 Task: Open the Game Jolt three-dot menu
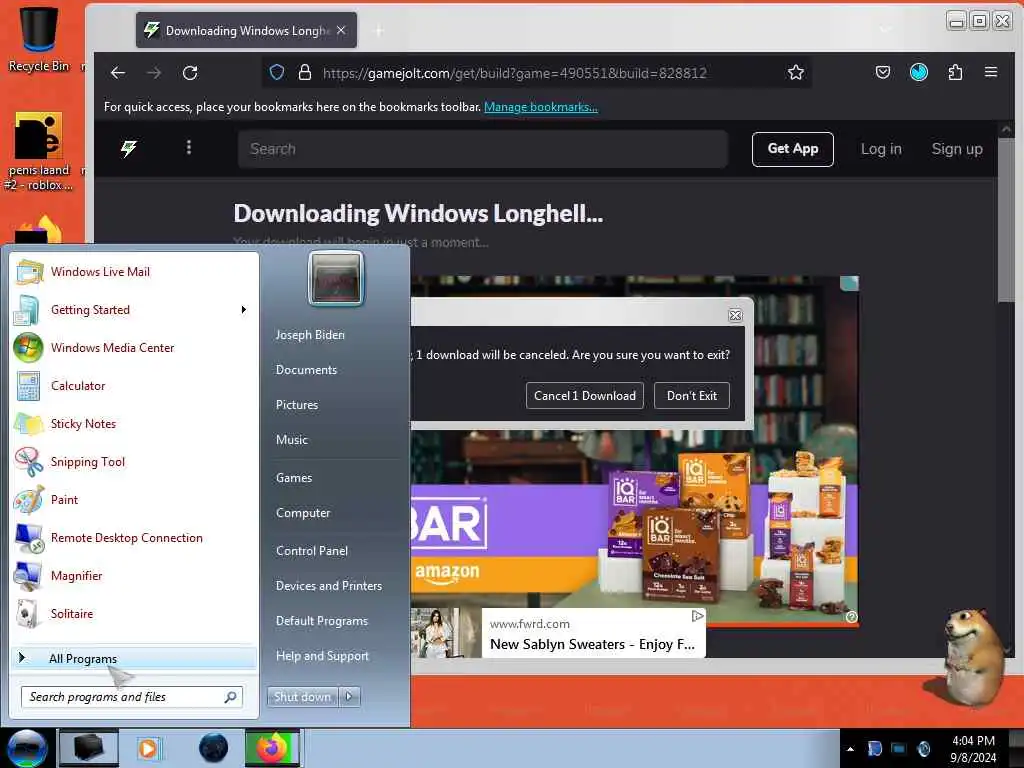[189, 148]
